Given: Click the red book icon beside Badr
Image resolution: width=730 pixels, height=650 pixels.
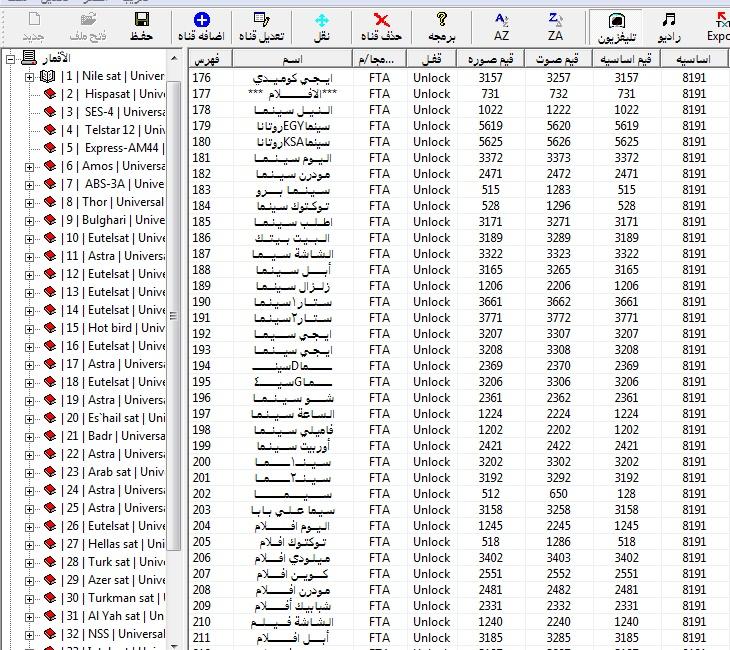Looking at the screenshot, I should pyautogui.click(x=50, y=436).
